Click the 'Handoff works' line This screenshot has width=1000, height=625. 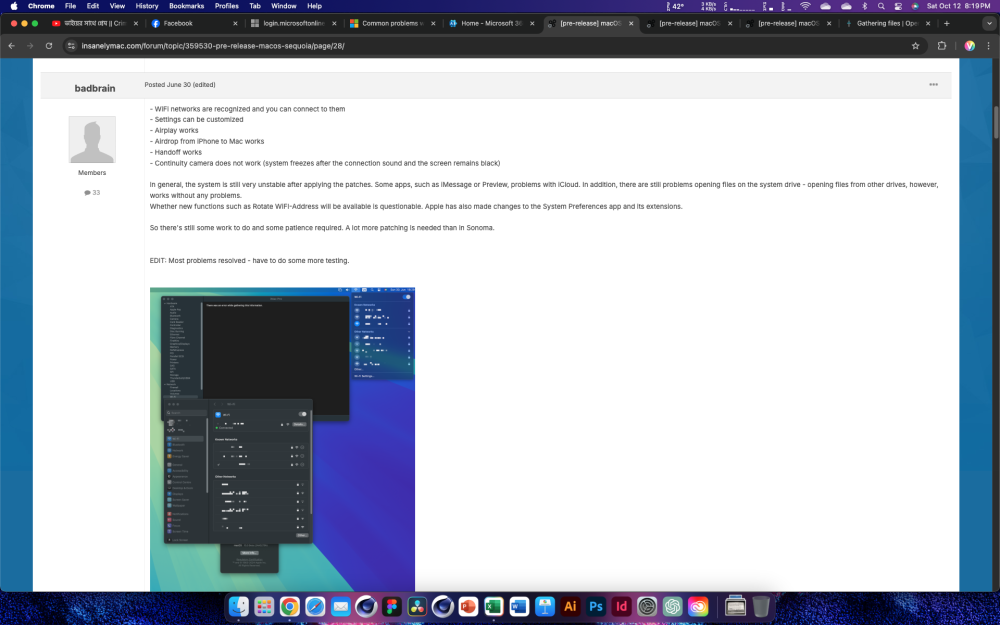176,152
